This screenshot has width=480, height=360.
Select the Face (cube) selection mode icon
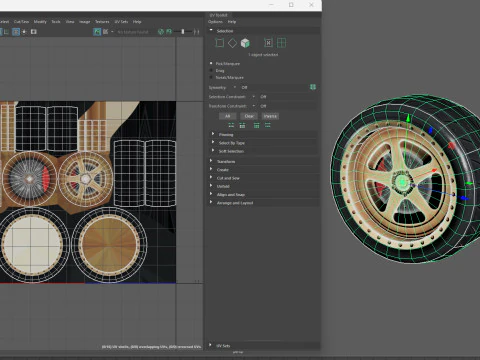click(x=245, y=43)
